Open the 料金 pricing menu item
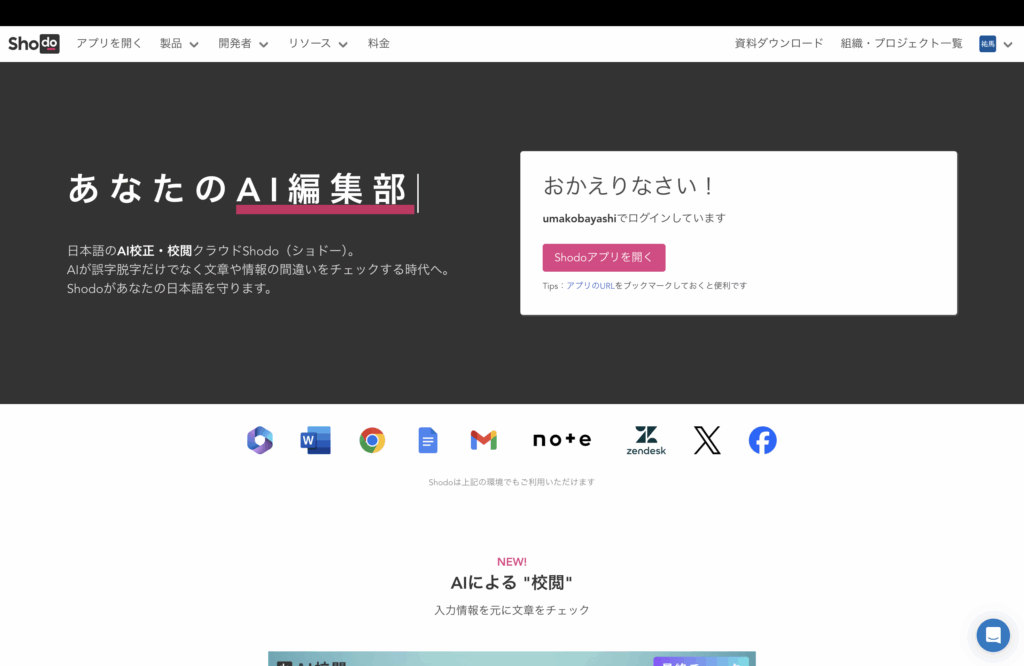Image resolution: width=1024 pixels, height=666 pixels. pos(379,44)
